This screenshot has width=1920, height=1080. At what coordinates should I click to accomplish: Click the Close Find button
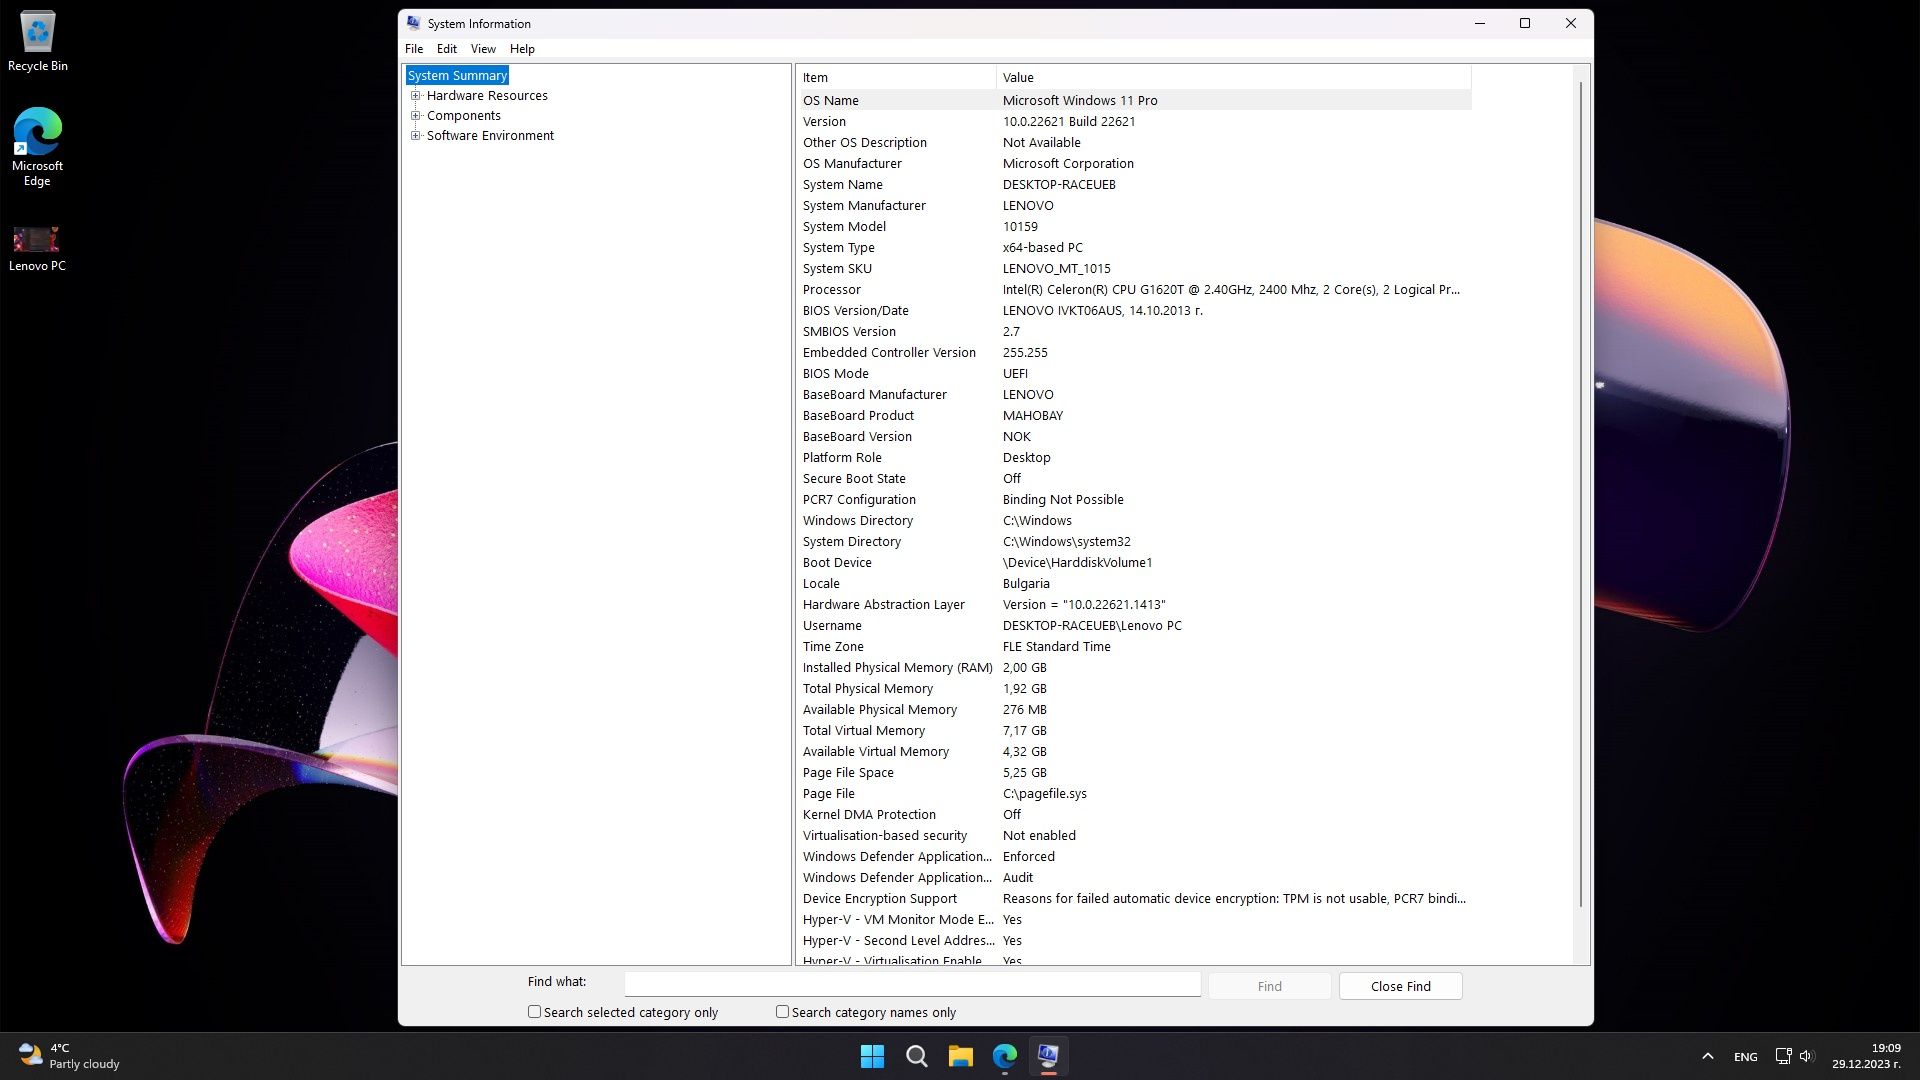click(1400, 986)
